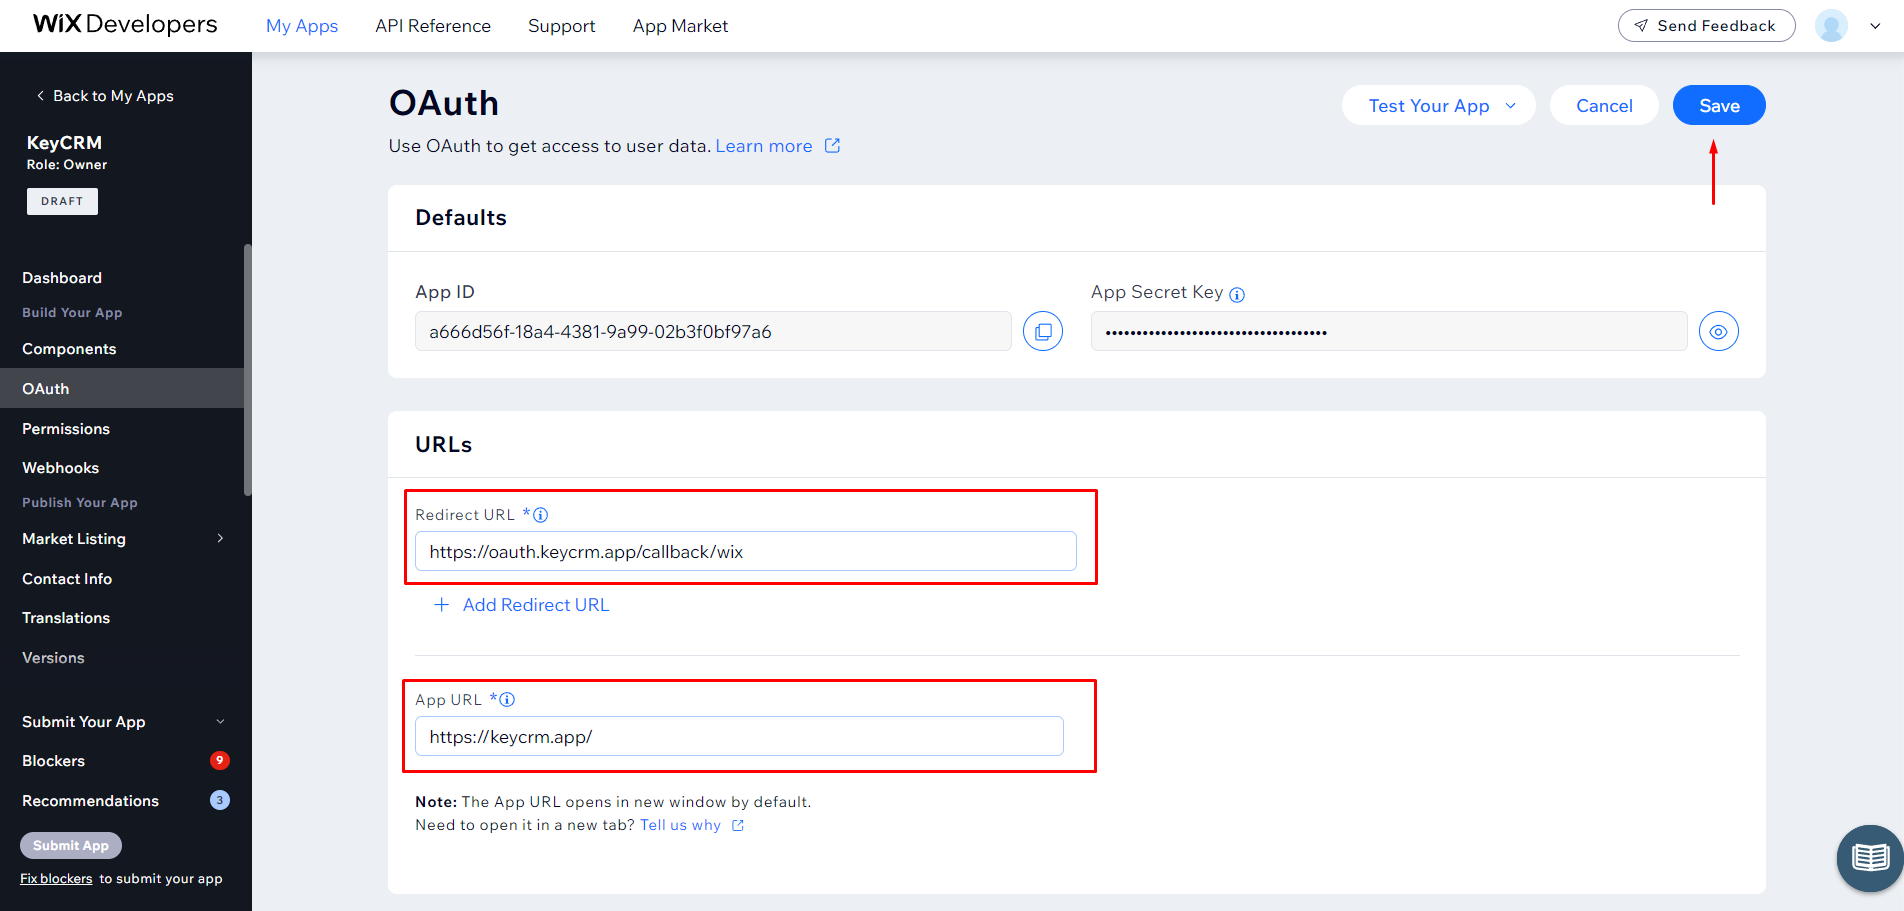The height and width of the screenshot is (911, 1904).
Task: Click the user avatar icon
Action: (1831, 26)
